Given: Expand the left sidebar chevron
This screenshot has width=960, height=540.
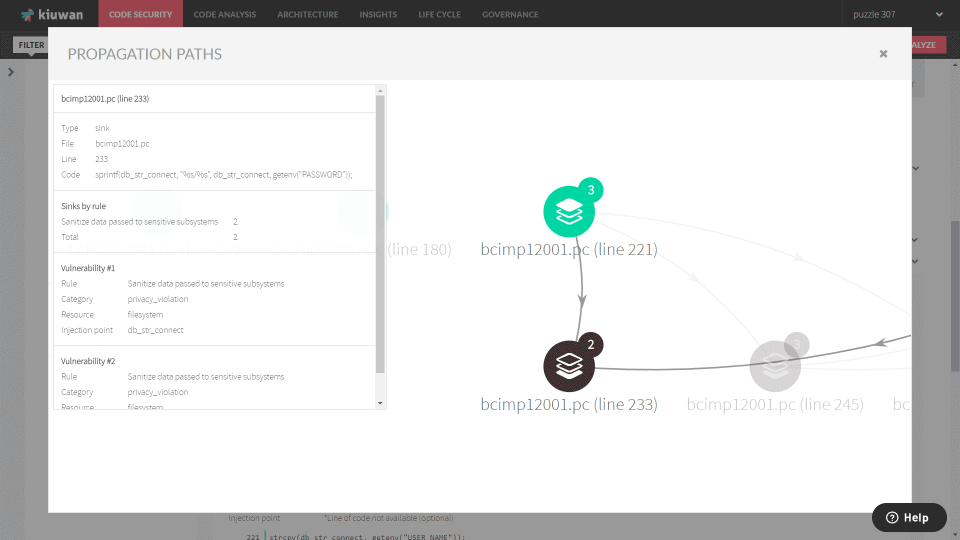Looking at the screenshot, I should (x=10, y=72).
